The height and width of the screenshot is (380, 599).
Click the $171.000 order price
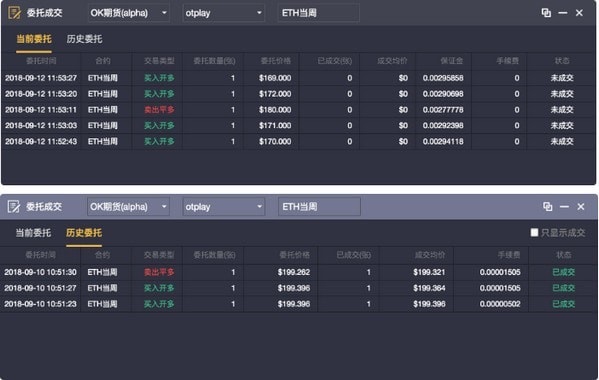(275, 126)
